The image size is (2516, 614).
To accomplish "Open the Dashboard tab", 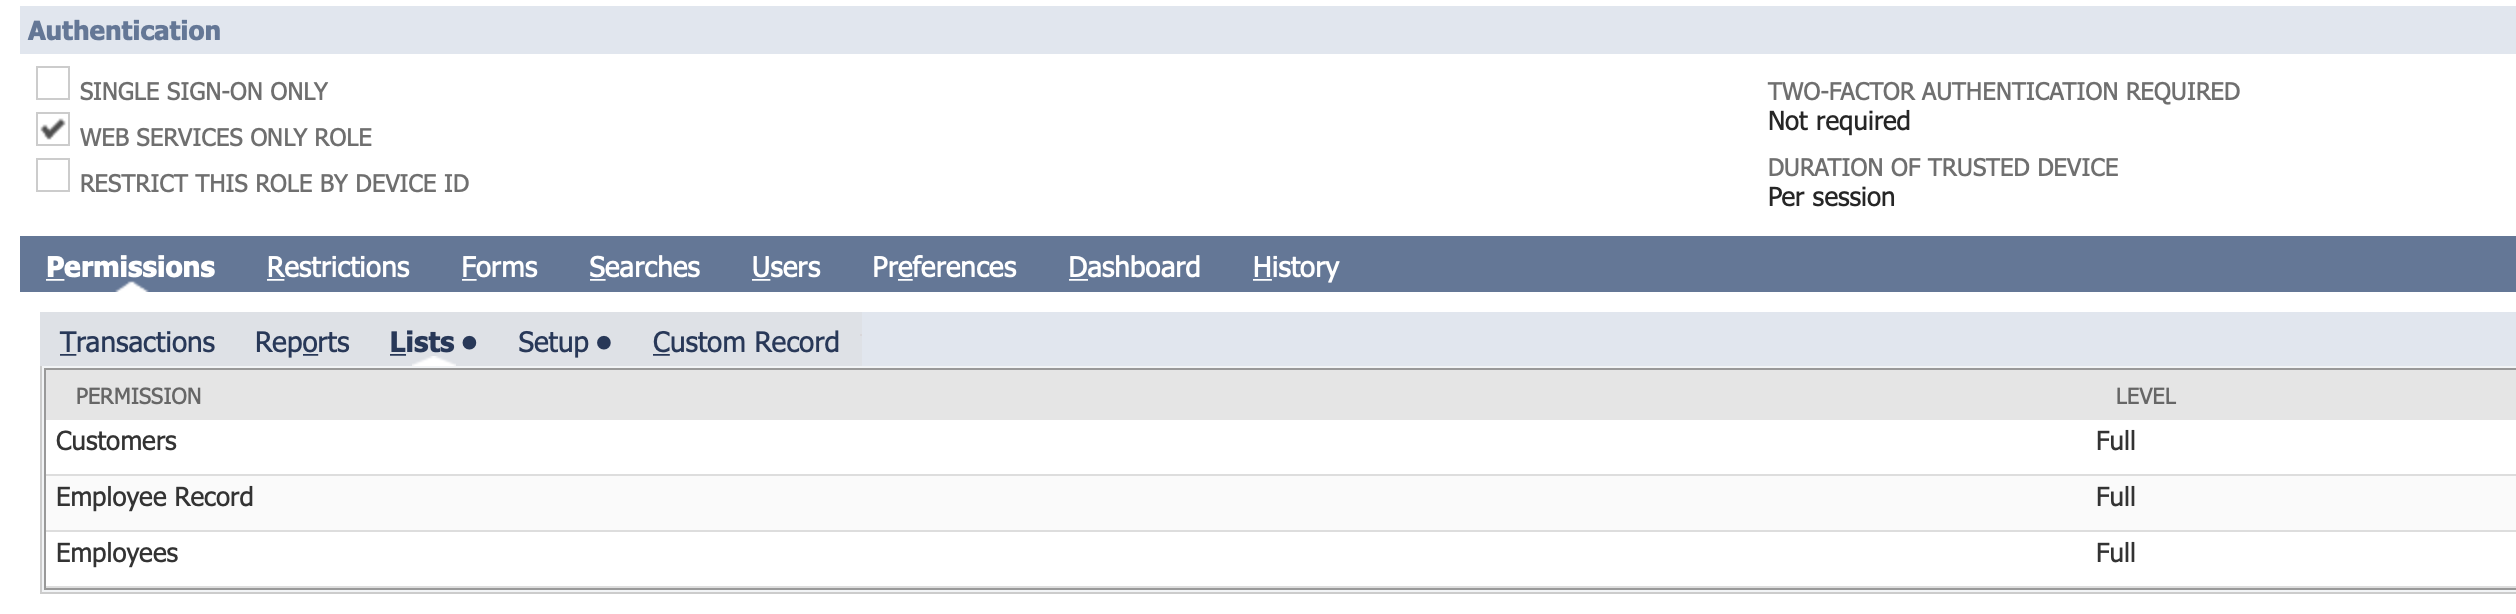I will coord(1134,267).
